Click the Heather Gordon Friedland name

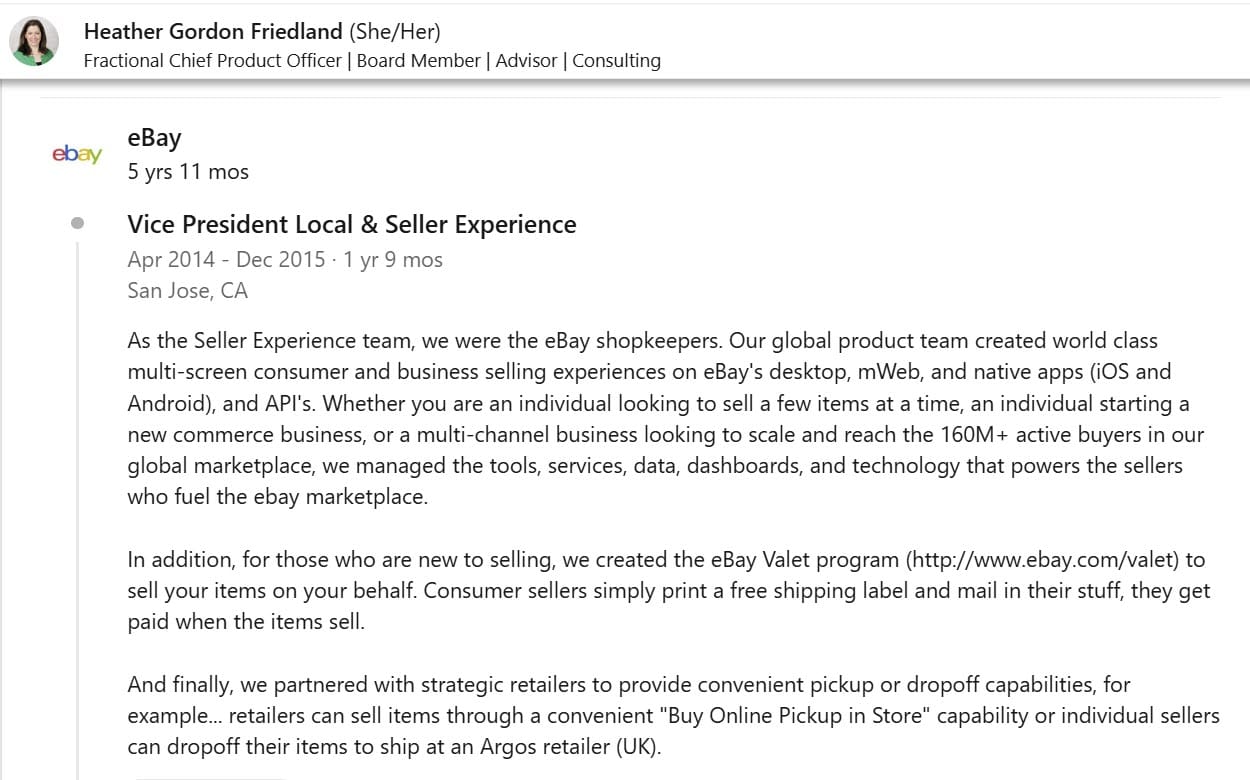pos(213,31)
